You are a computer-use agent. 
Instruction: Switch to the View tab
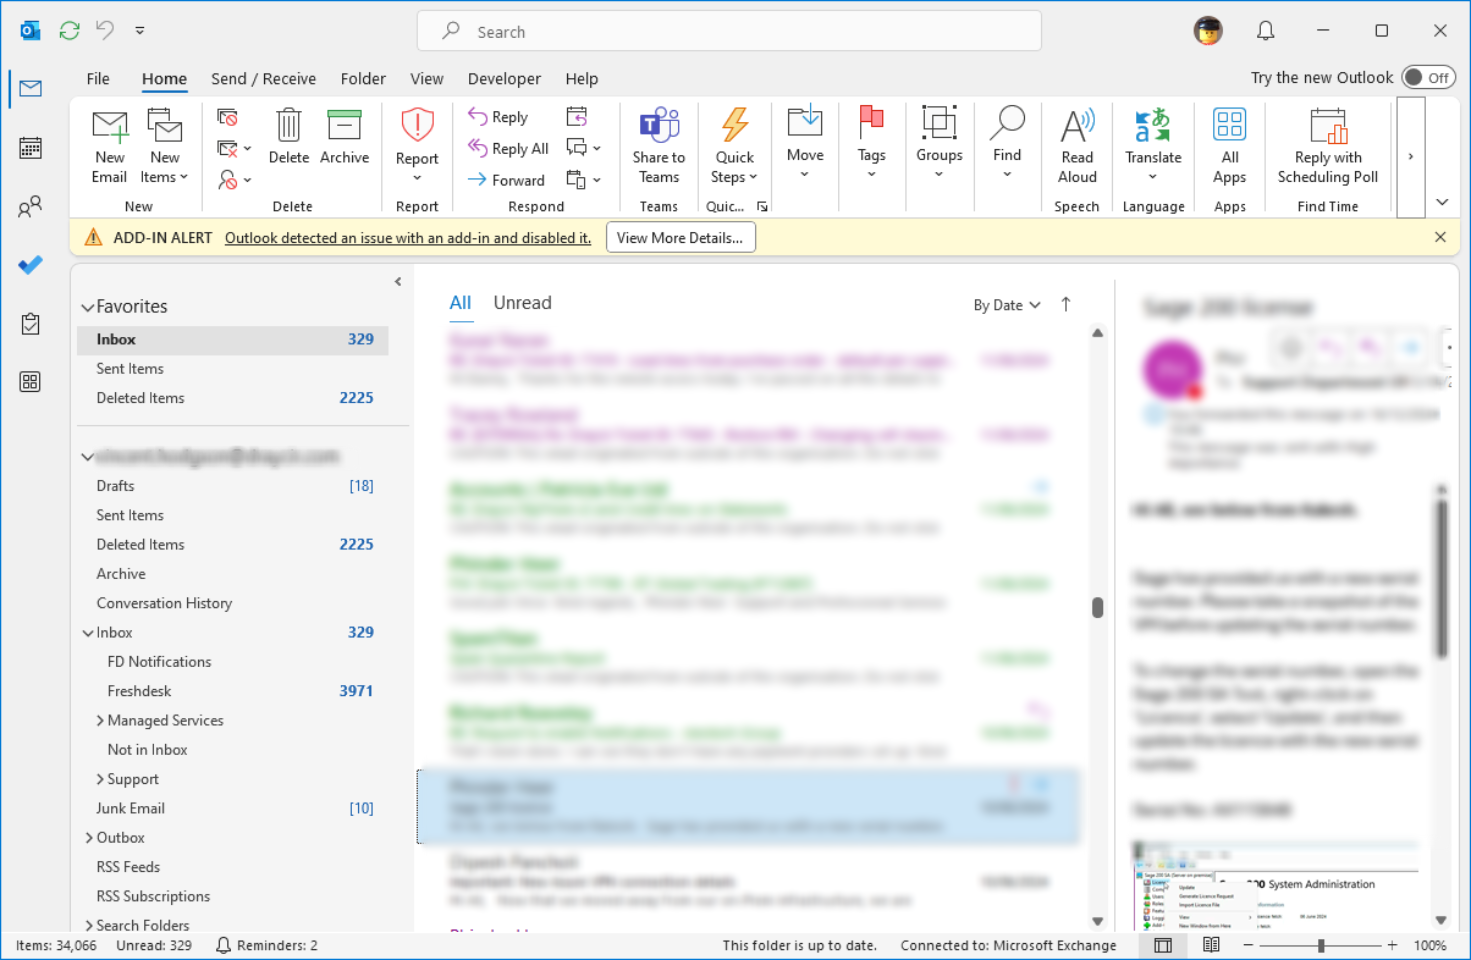[427, 79]
